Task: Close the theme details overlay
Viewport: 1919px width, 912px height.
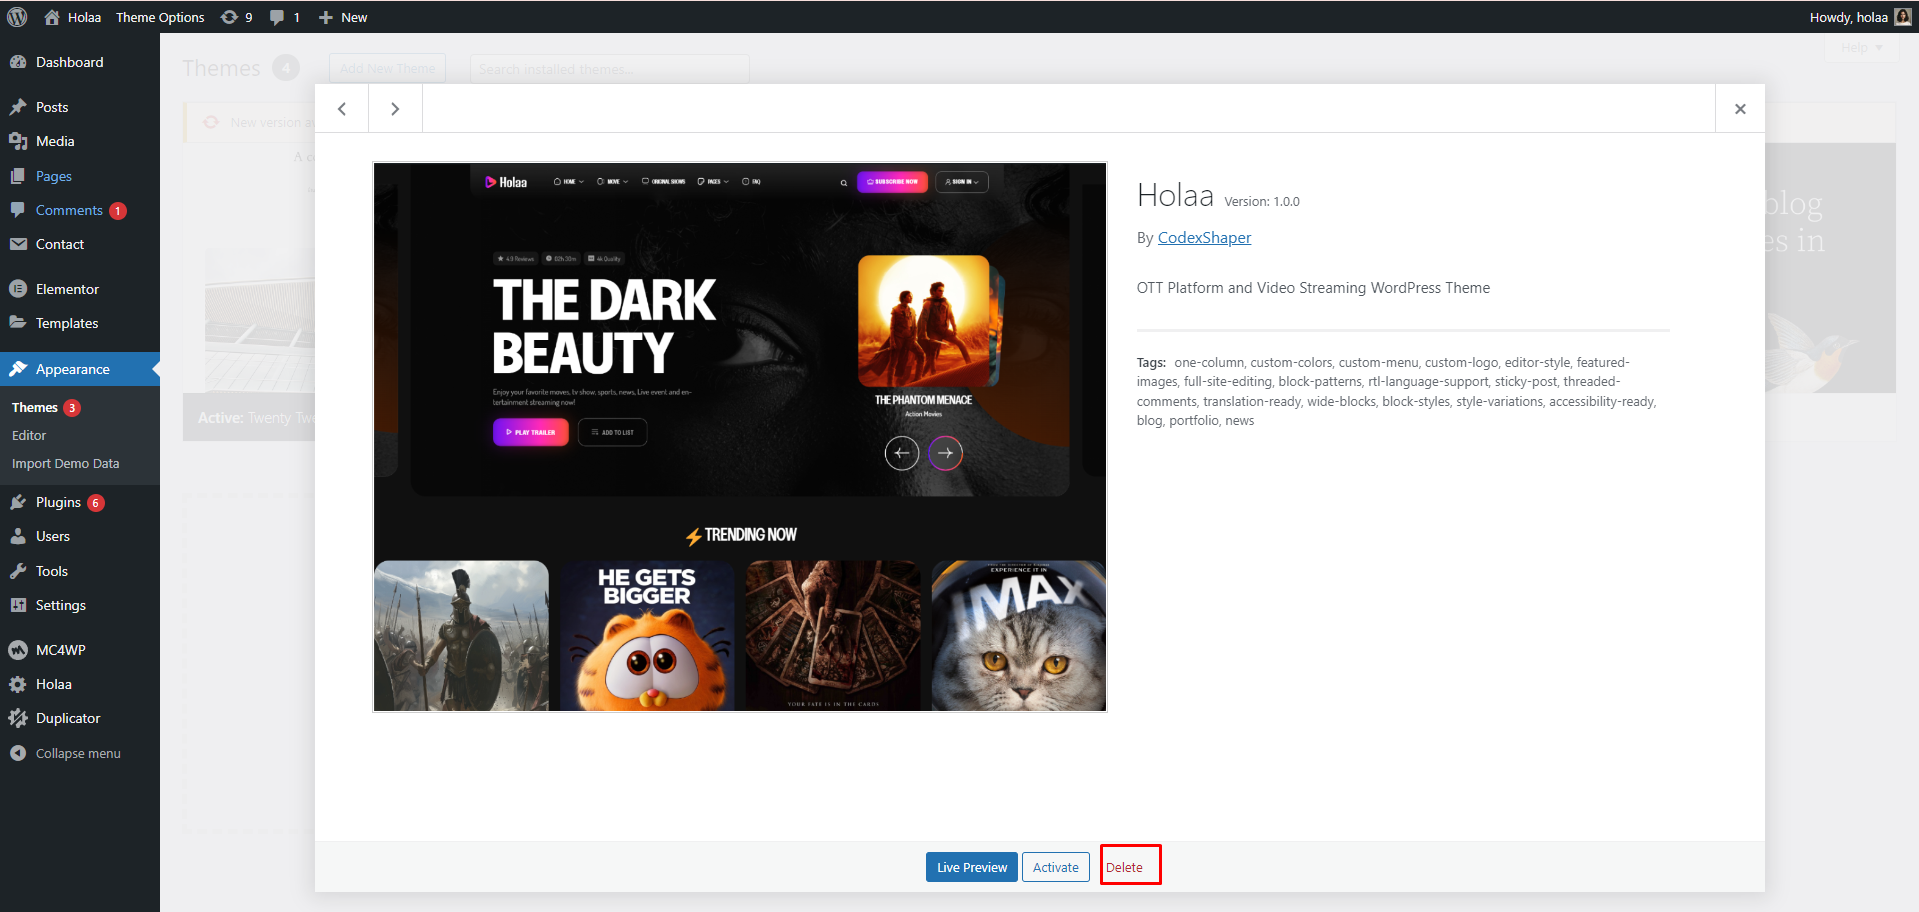Action: (1740, 109)
